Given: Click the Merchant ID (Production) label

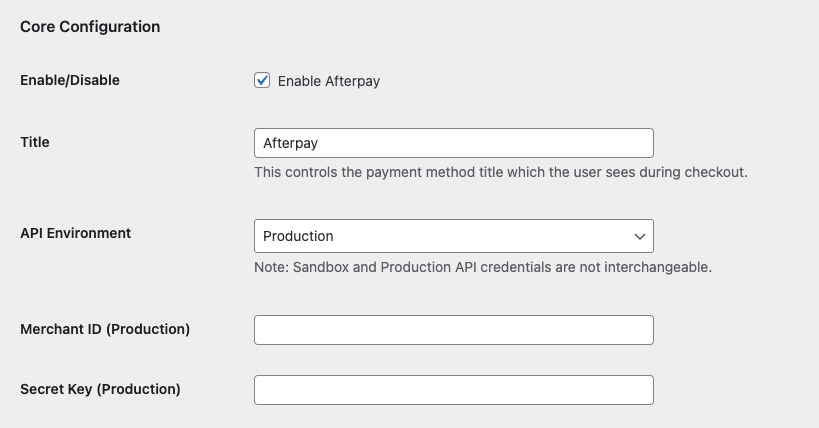Looking at the screenshot, I should (105, 328).
